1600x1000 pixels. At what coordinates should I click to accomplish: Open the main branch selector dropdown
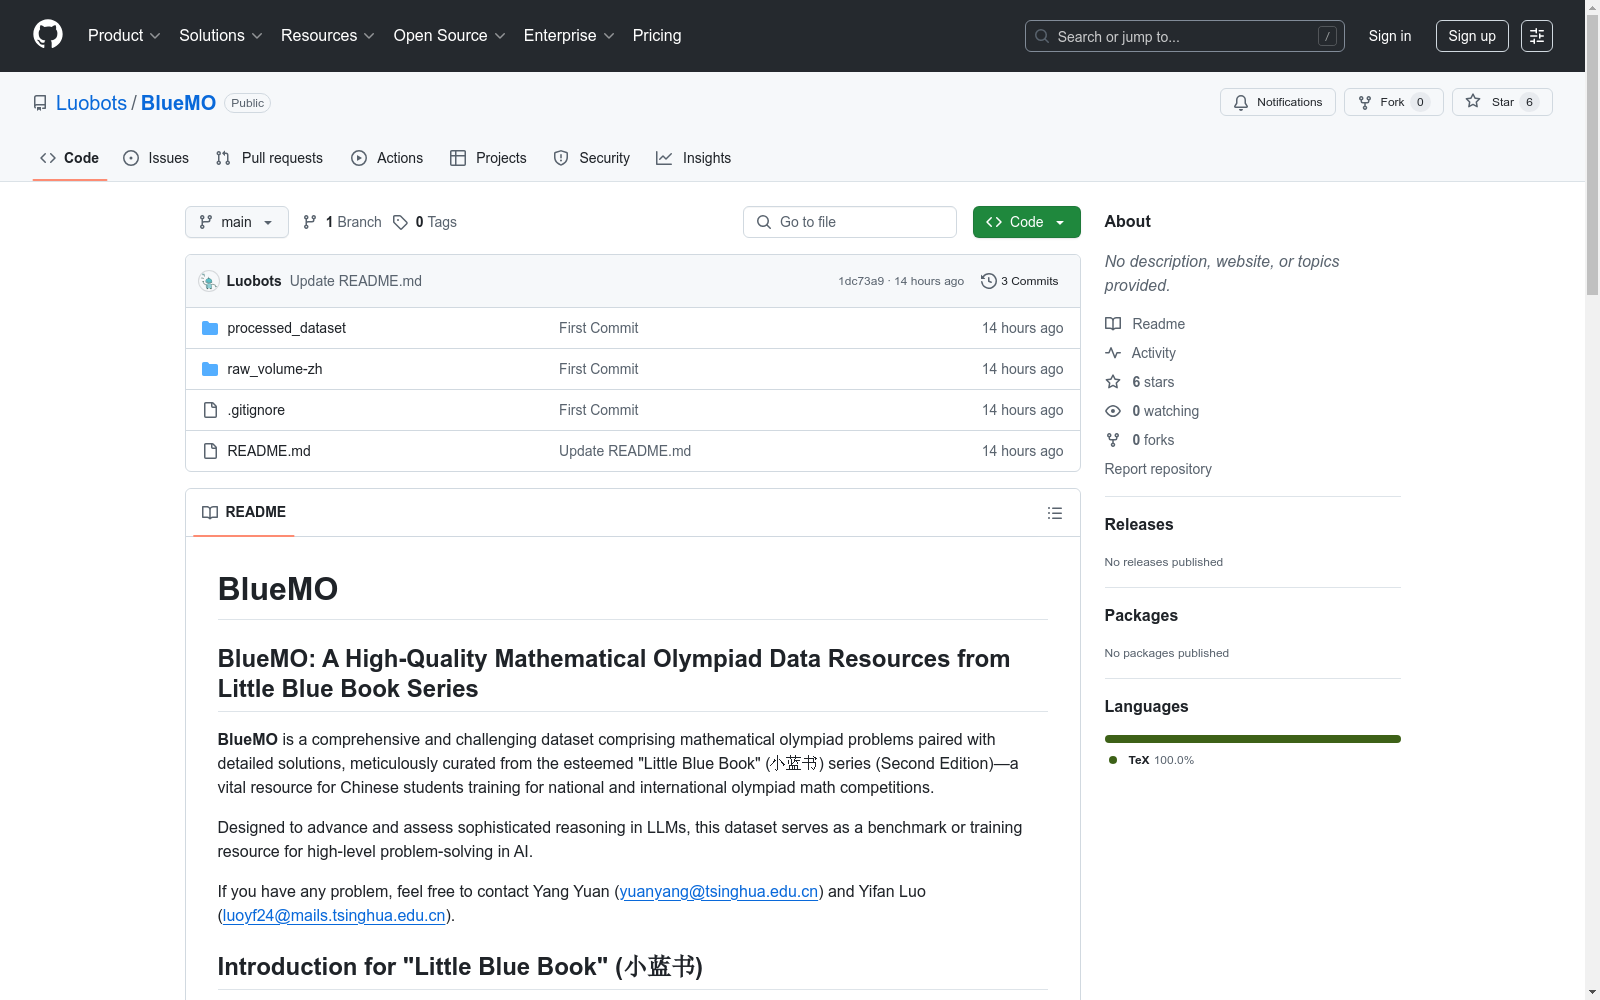(237, 222)
